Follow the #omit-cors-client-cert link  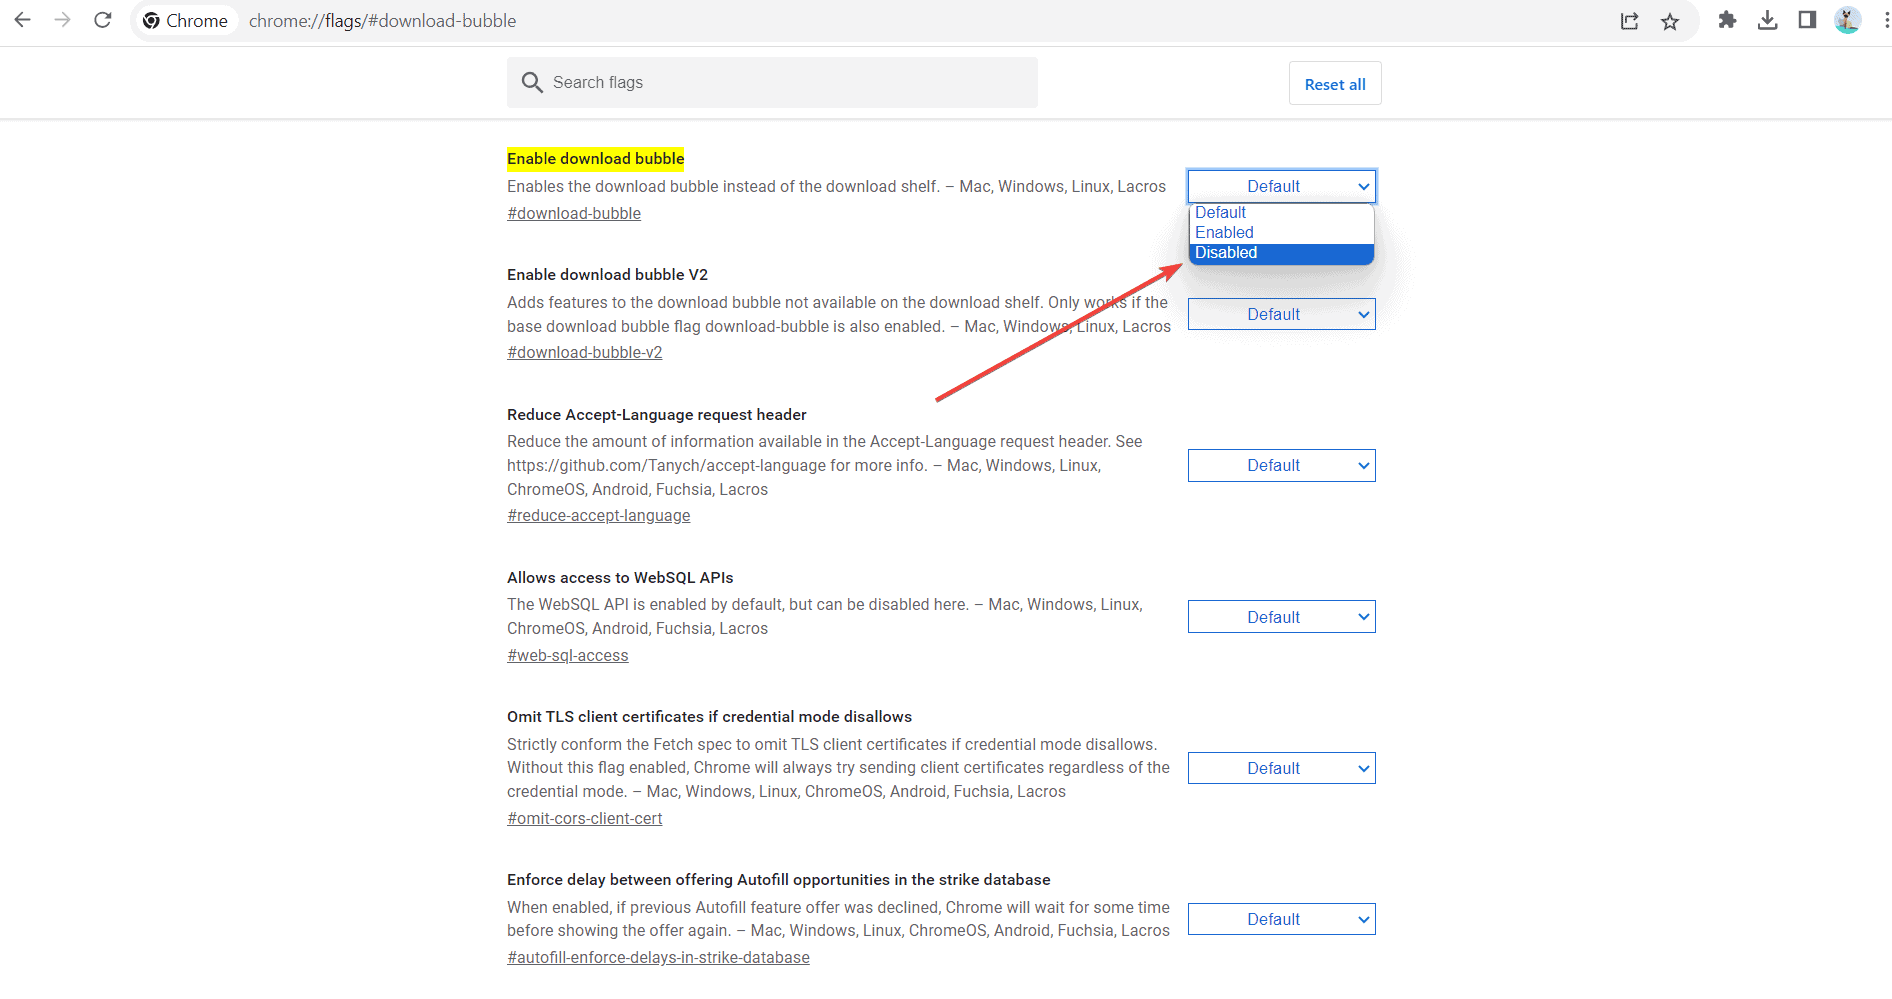tap(584, 818)
